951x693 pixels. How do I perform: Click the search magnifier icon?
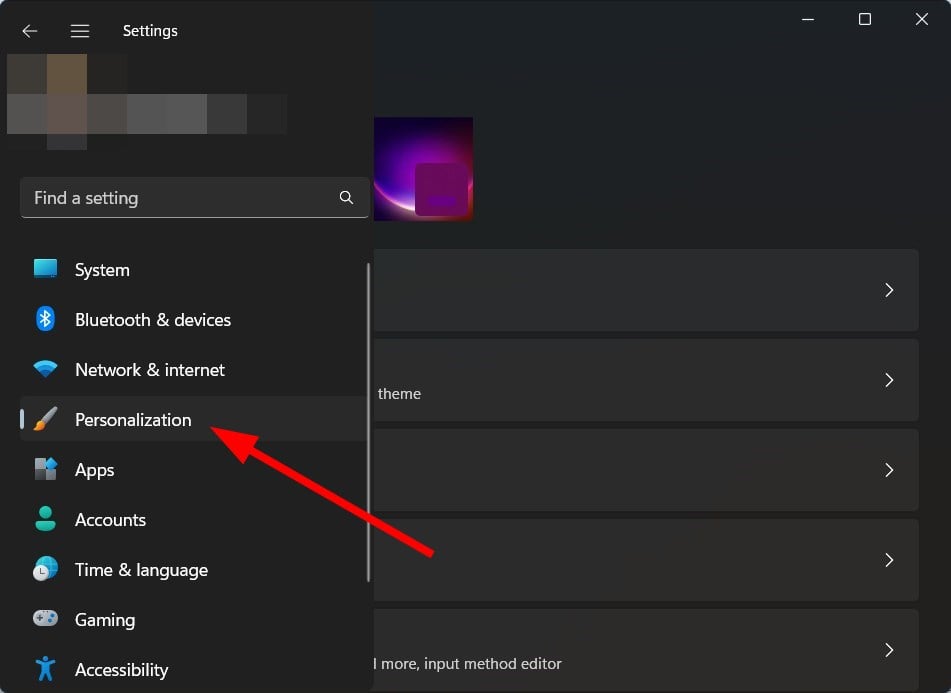pos(346,197)
